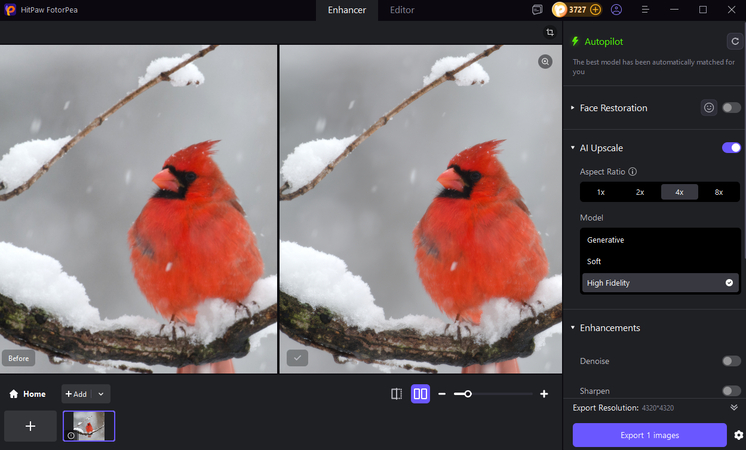Click the plus icon to add coins
The image size is (746, 450).
[595, 10]
